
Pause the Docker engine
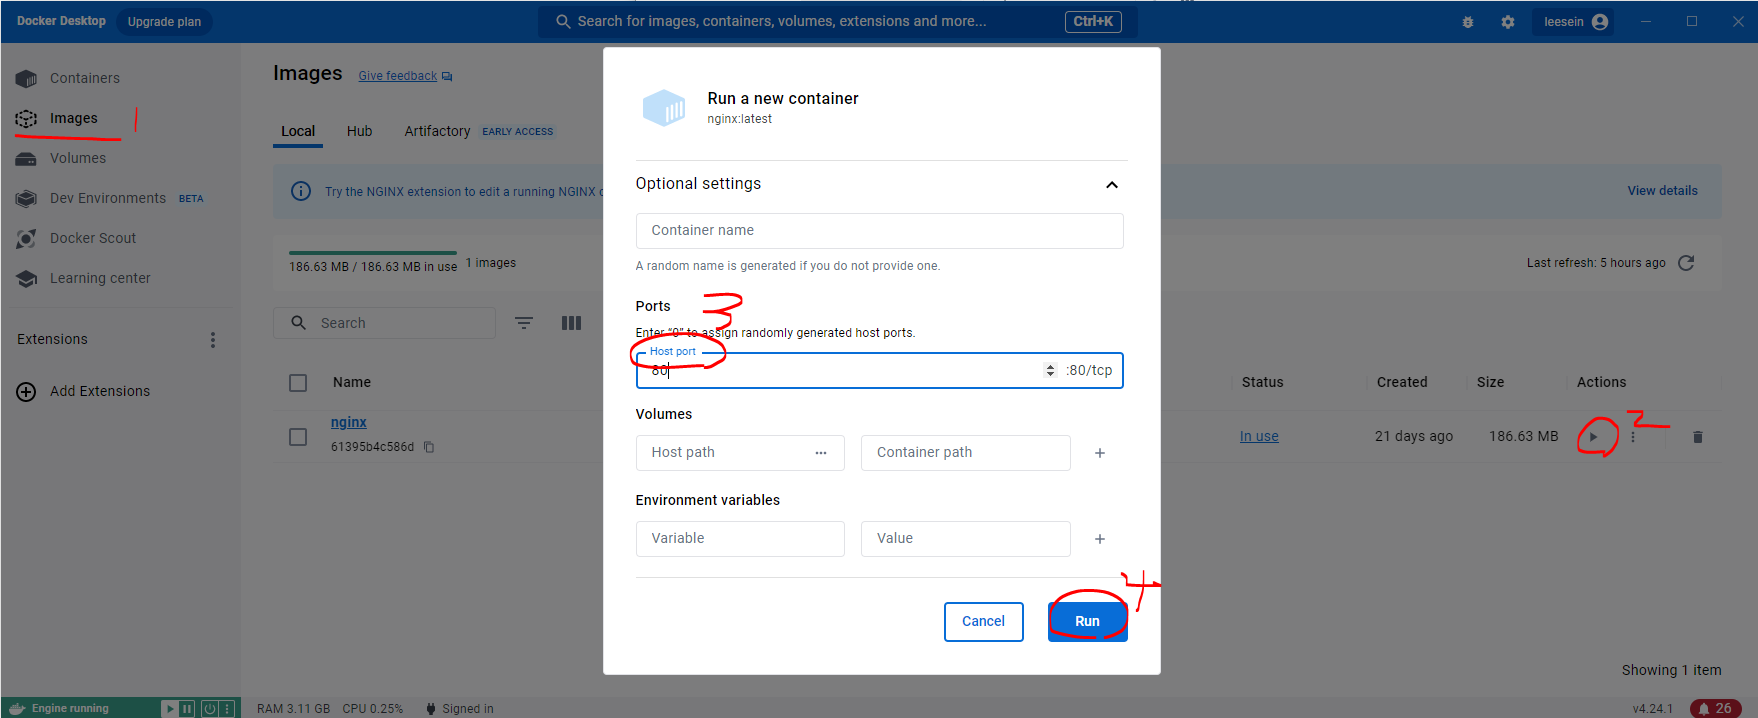[x=187, y=708]
